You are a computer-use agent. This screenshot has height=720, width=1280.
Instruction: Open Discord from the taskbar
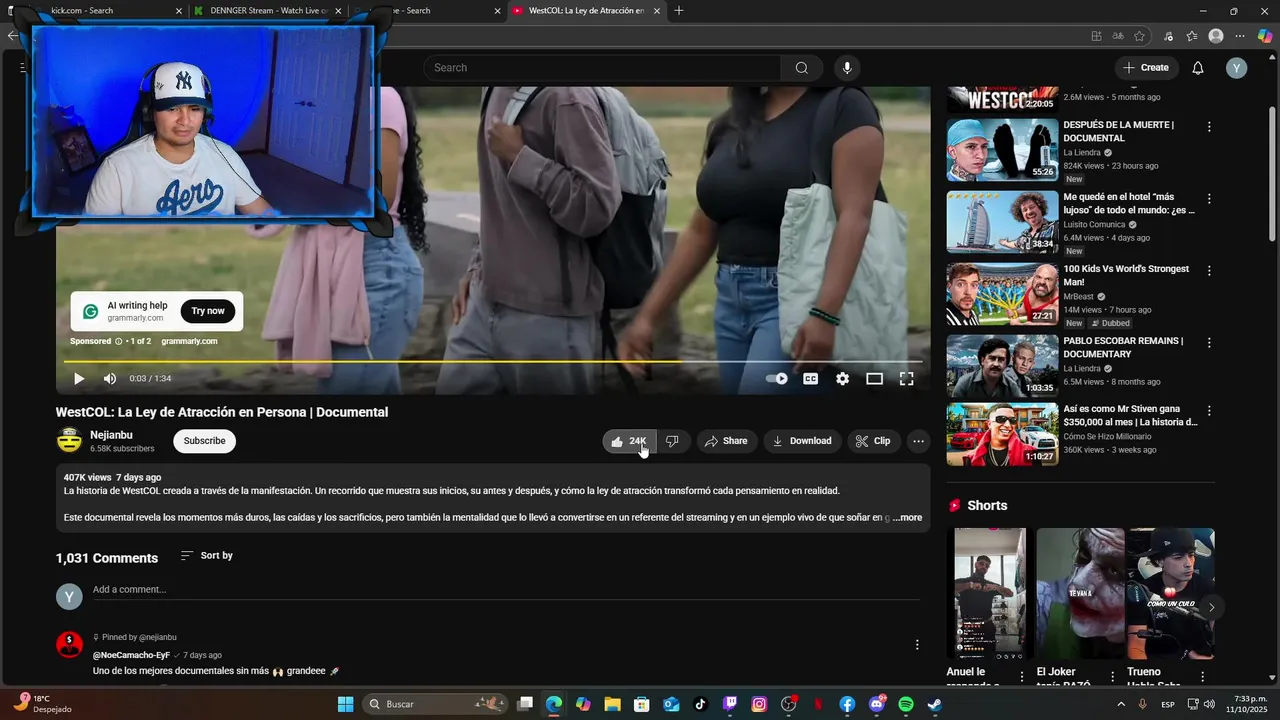877,704
